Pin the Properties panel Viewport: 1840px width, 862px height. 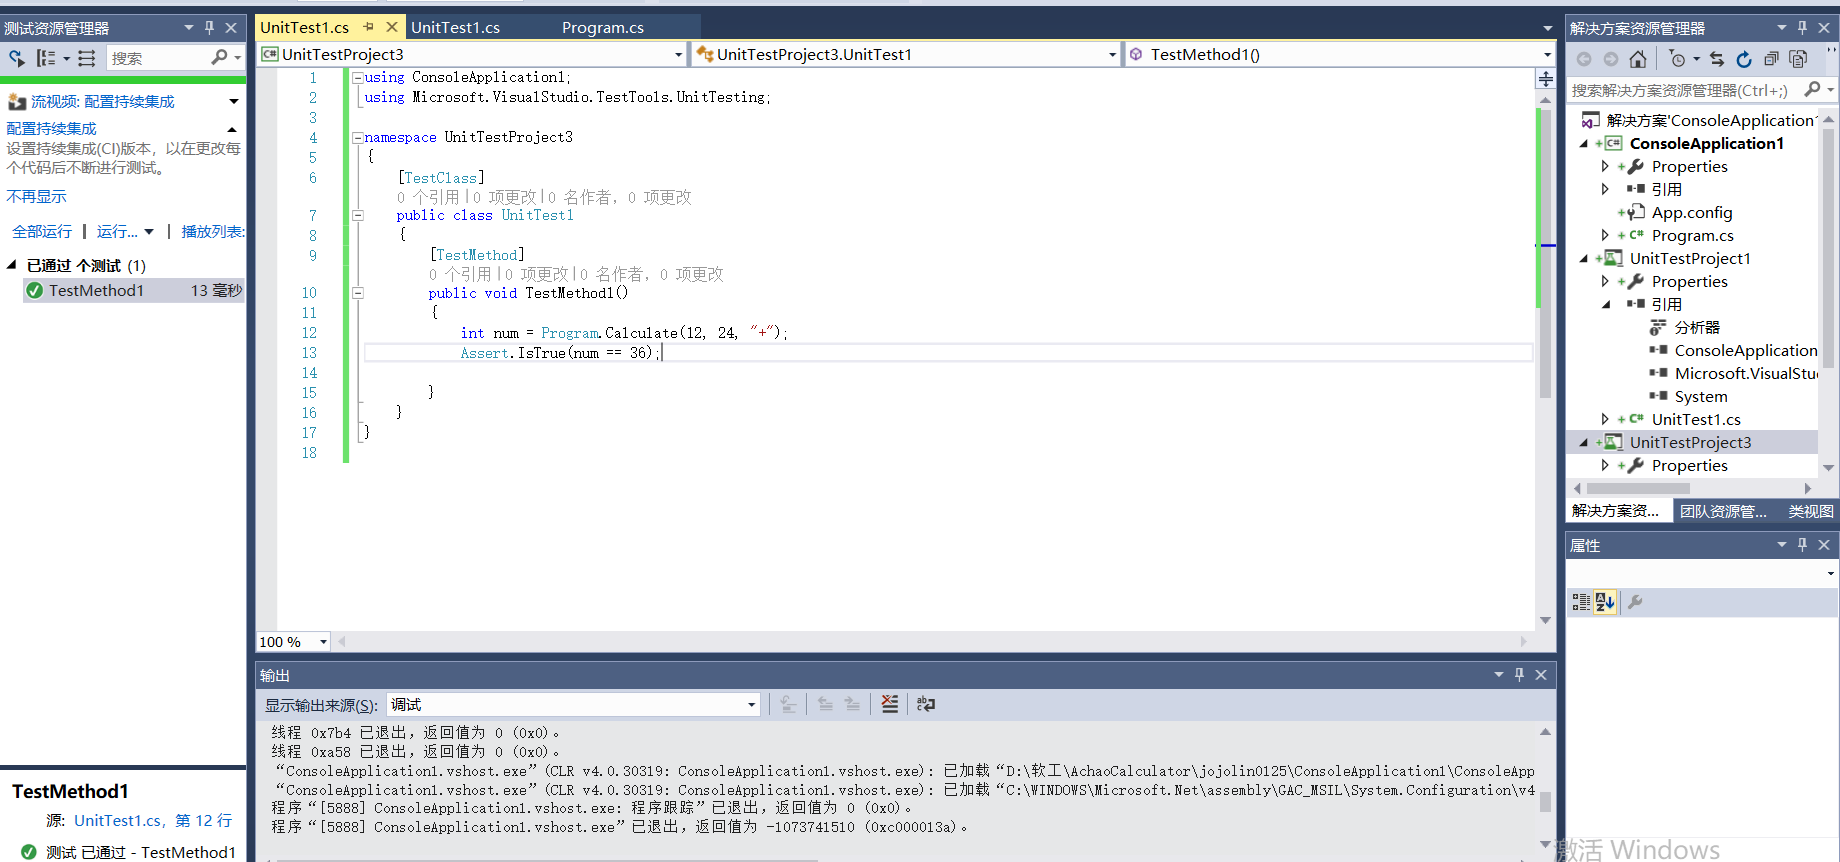[x=1802, y=545]
